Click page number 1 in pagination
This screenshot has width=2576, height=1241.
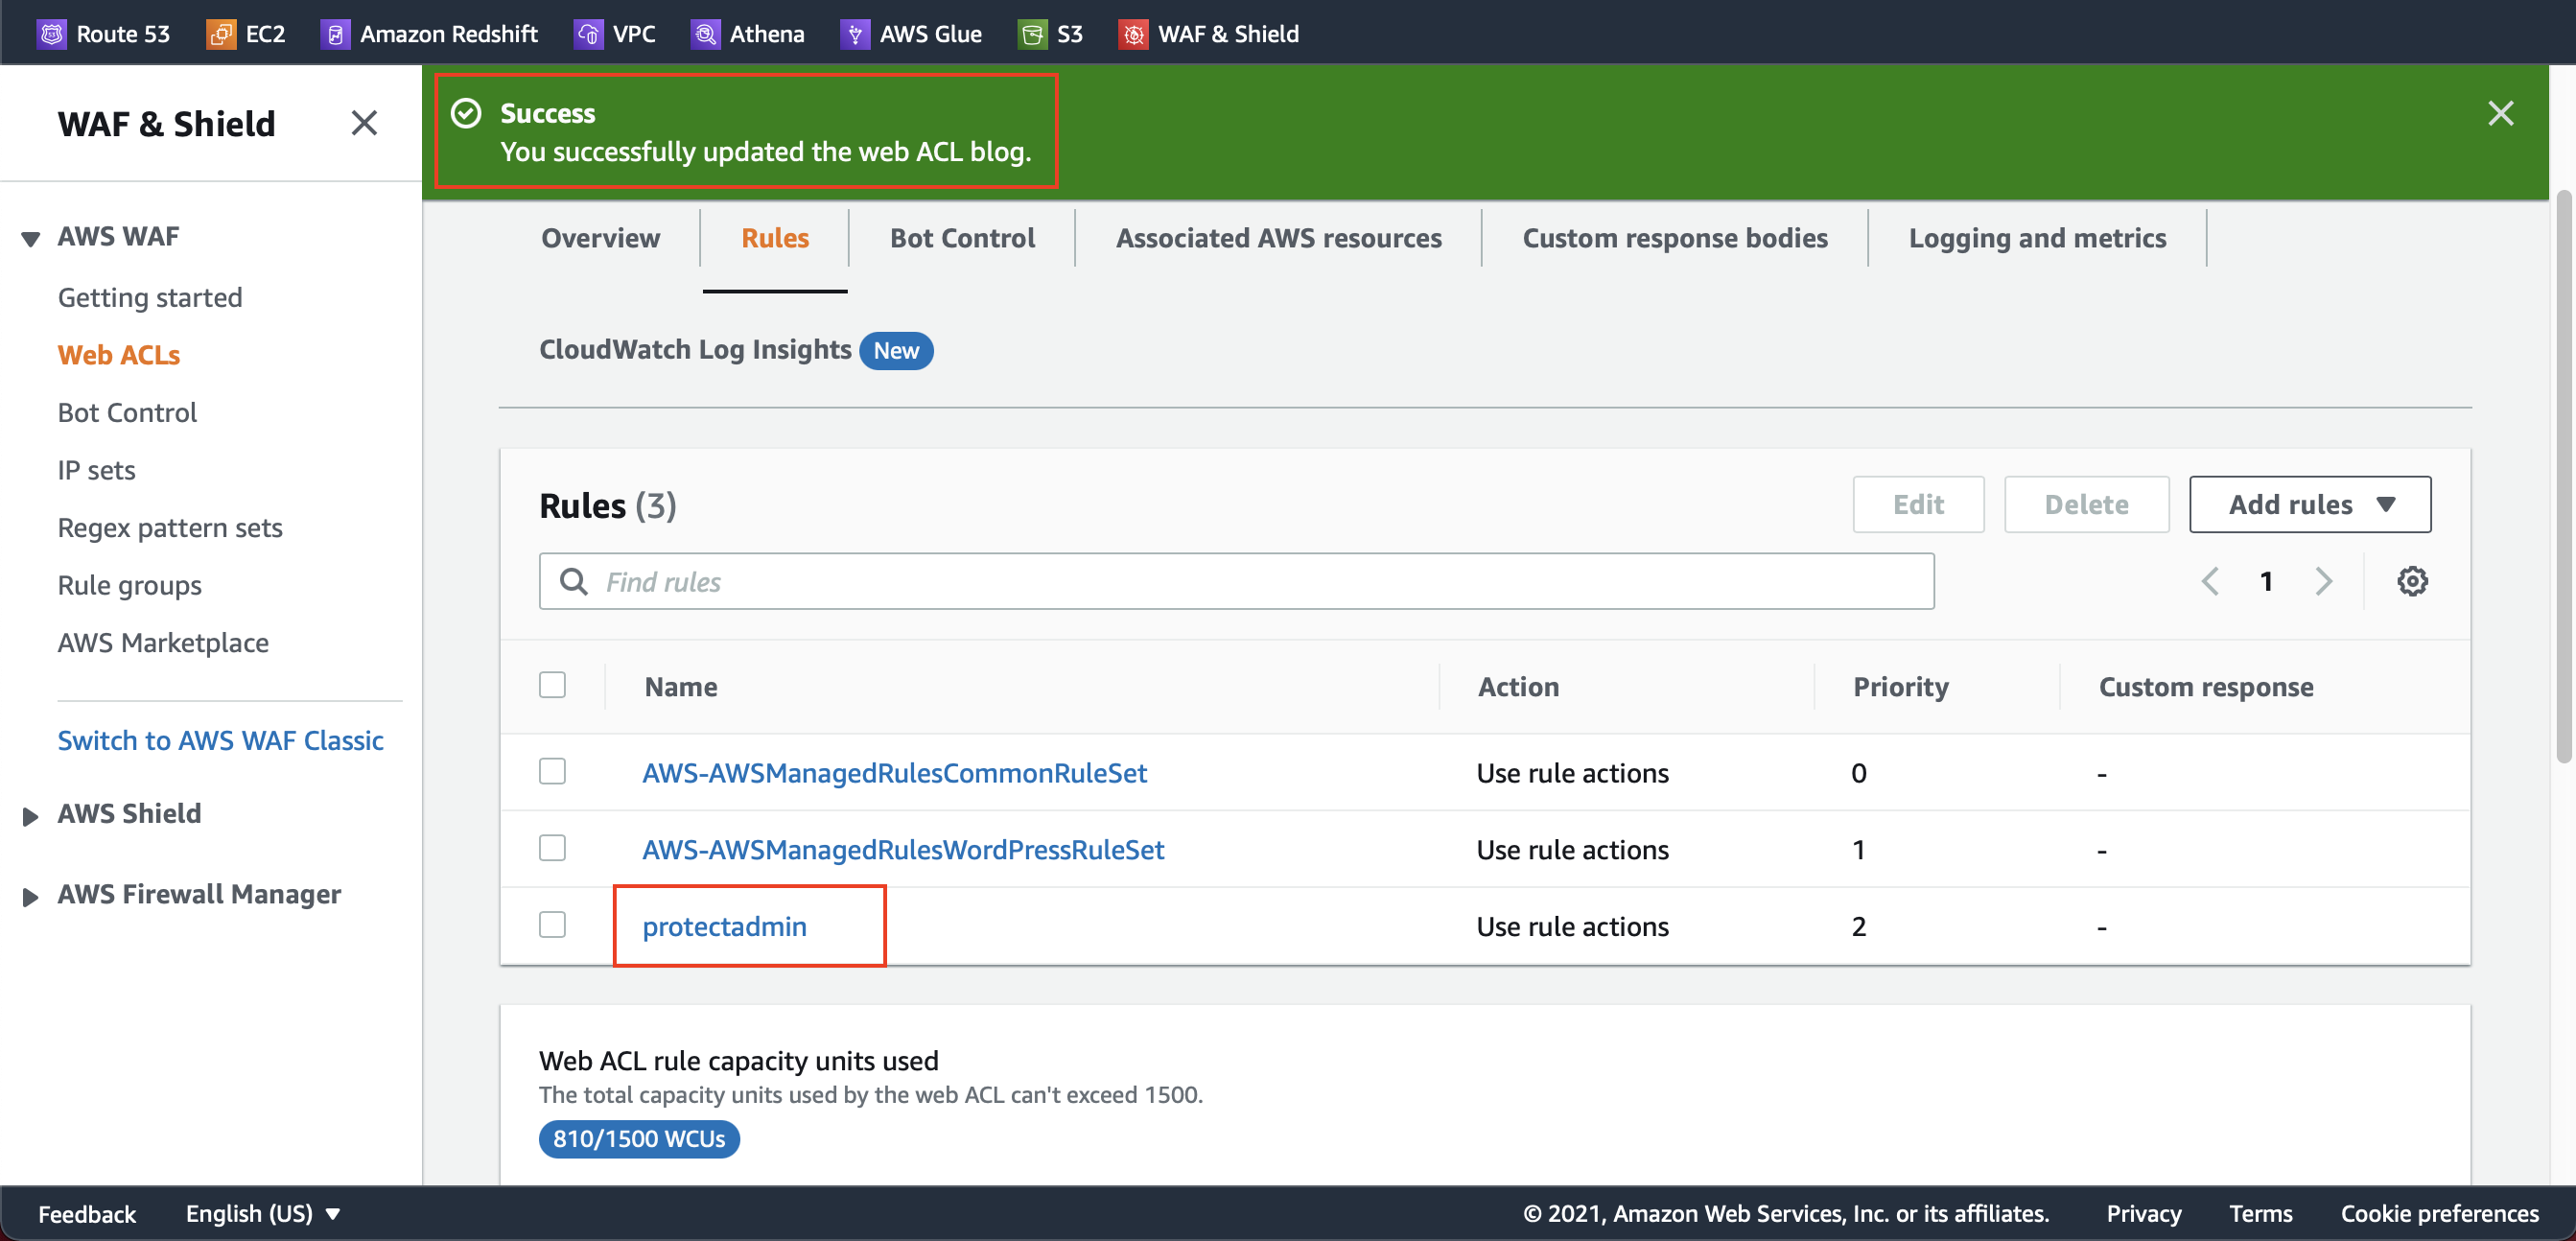coord(2266,581)
